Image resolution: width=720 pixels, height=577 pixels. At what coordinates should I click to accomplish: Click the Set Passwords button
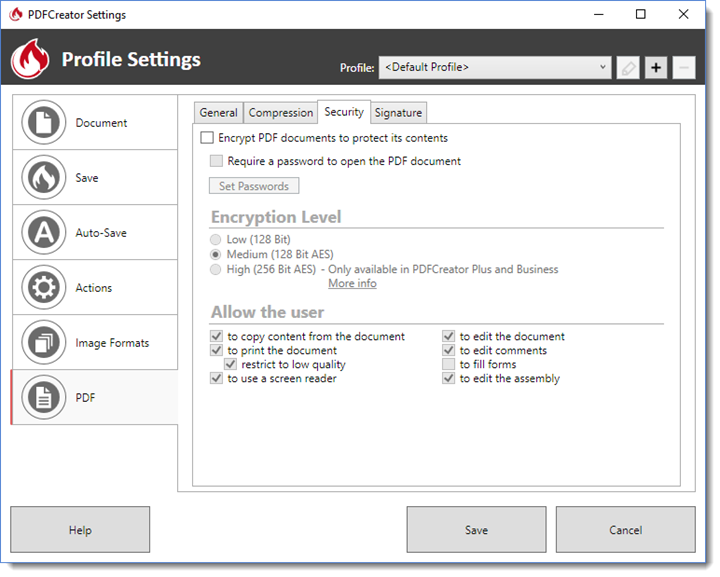254,186
